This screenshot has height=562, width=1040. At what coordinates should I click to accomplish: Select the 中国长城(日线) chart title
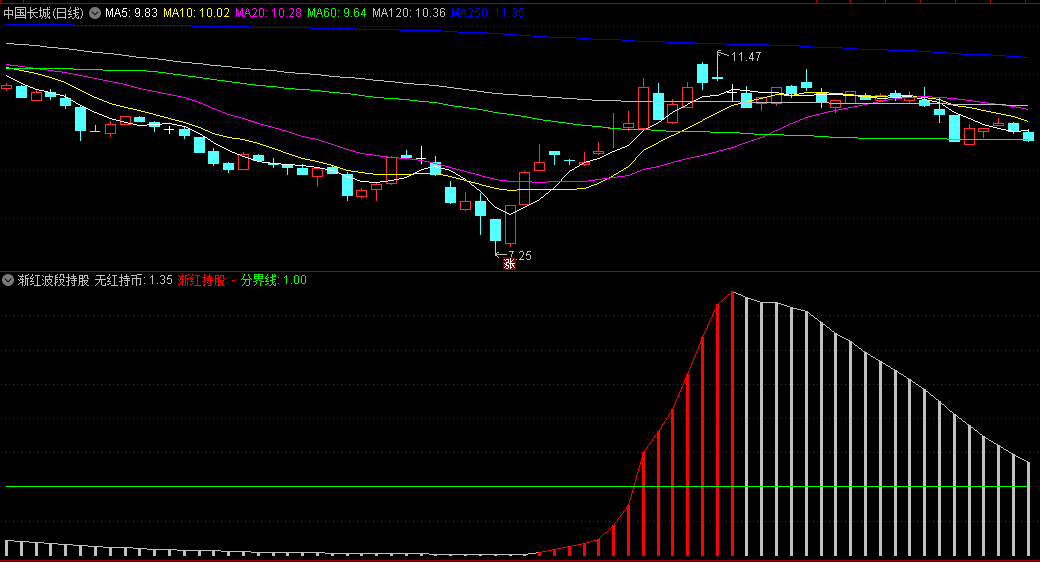pyautogui.click(x=44, y=13)
